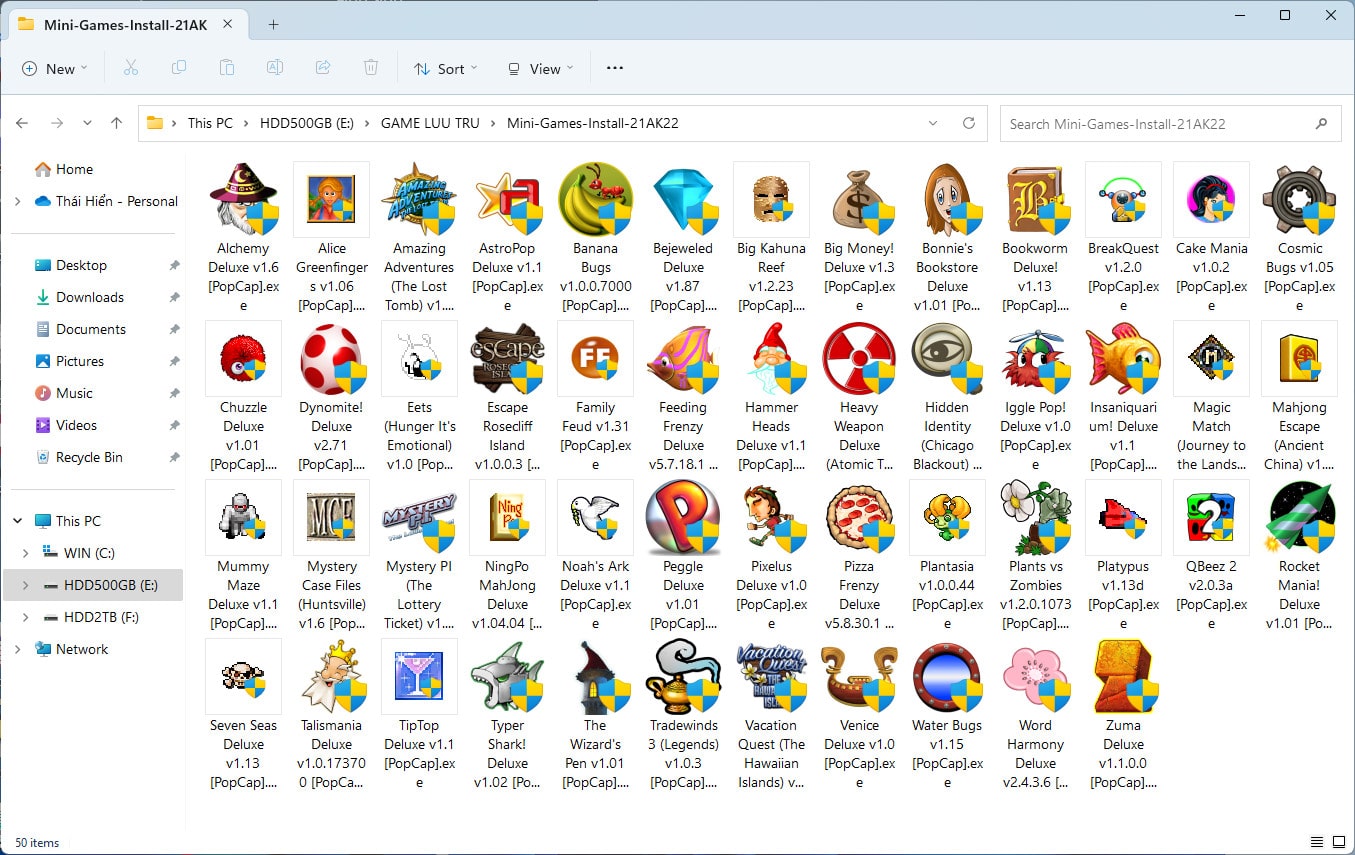
Task: Open the View dropdown menu
Action: tap(541, 68)
